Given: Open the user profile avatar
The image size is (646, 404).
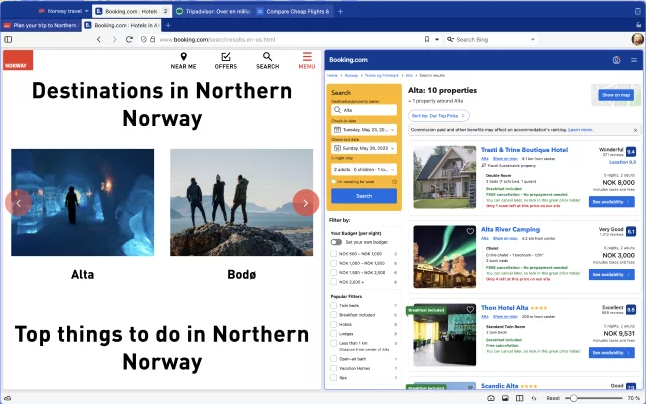Looking at the screenshot, I should coord(637,40).
